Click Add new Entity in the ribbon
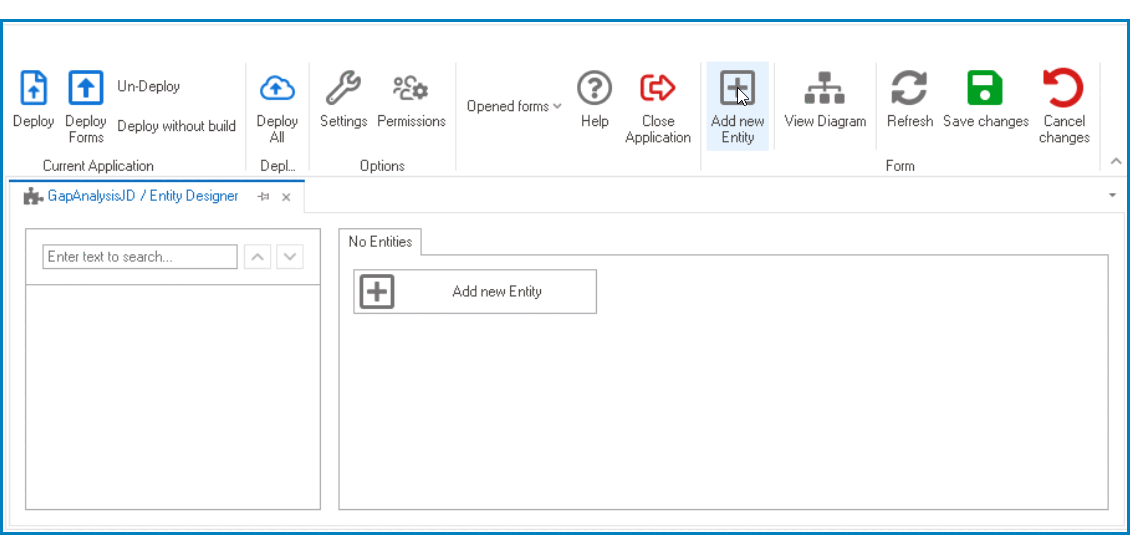The image size is (1130, 535). [x=737, y=105]
